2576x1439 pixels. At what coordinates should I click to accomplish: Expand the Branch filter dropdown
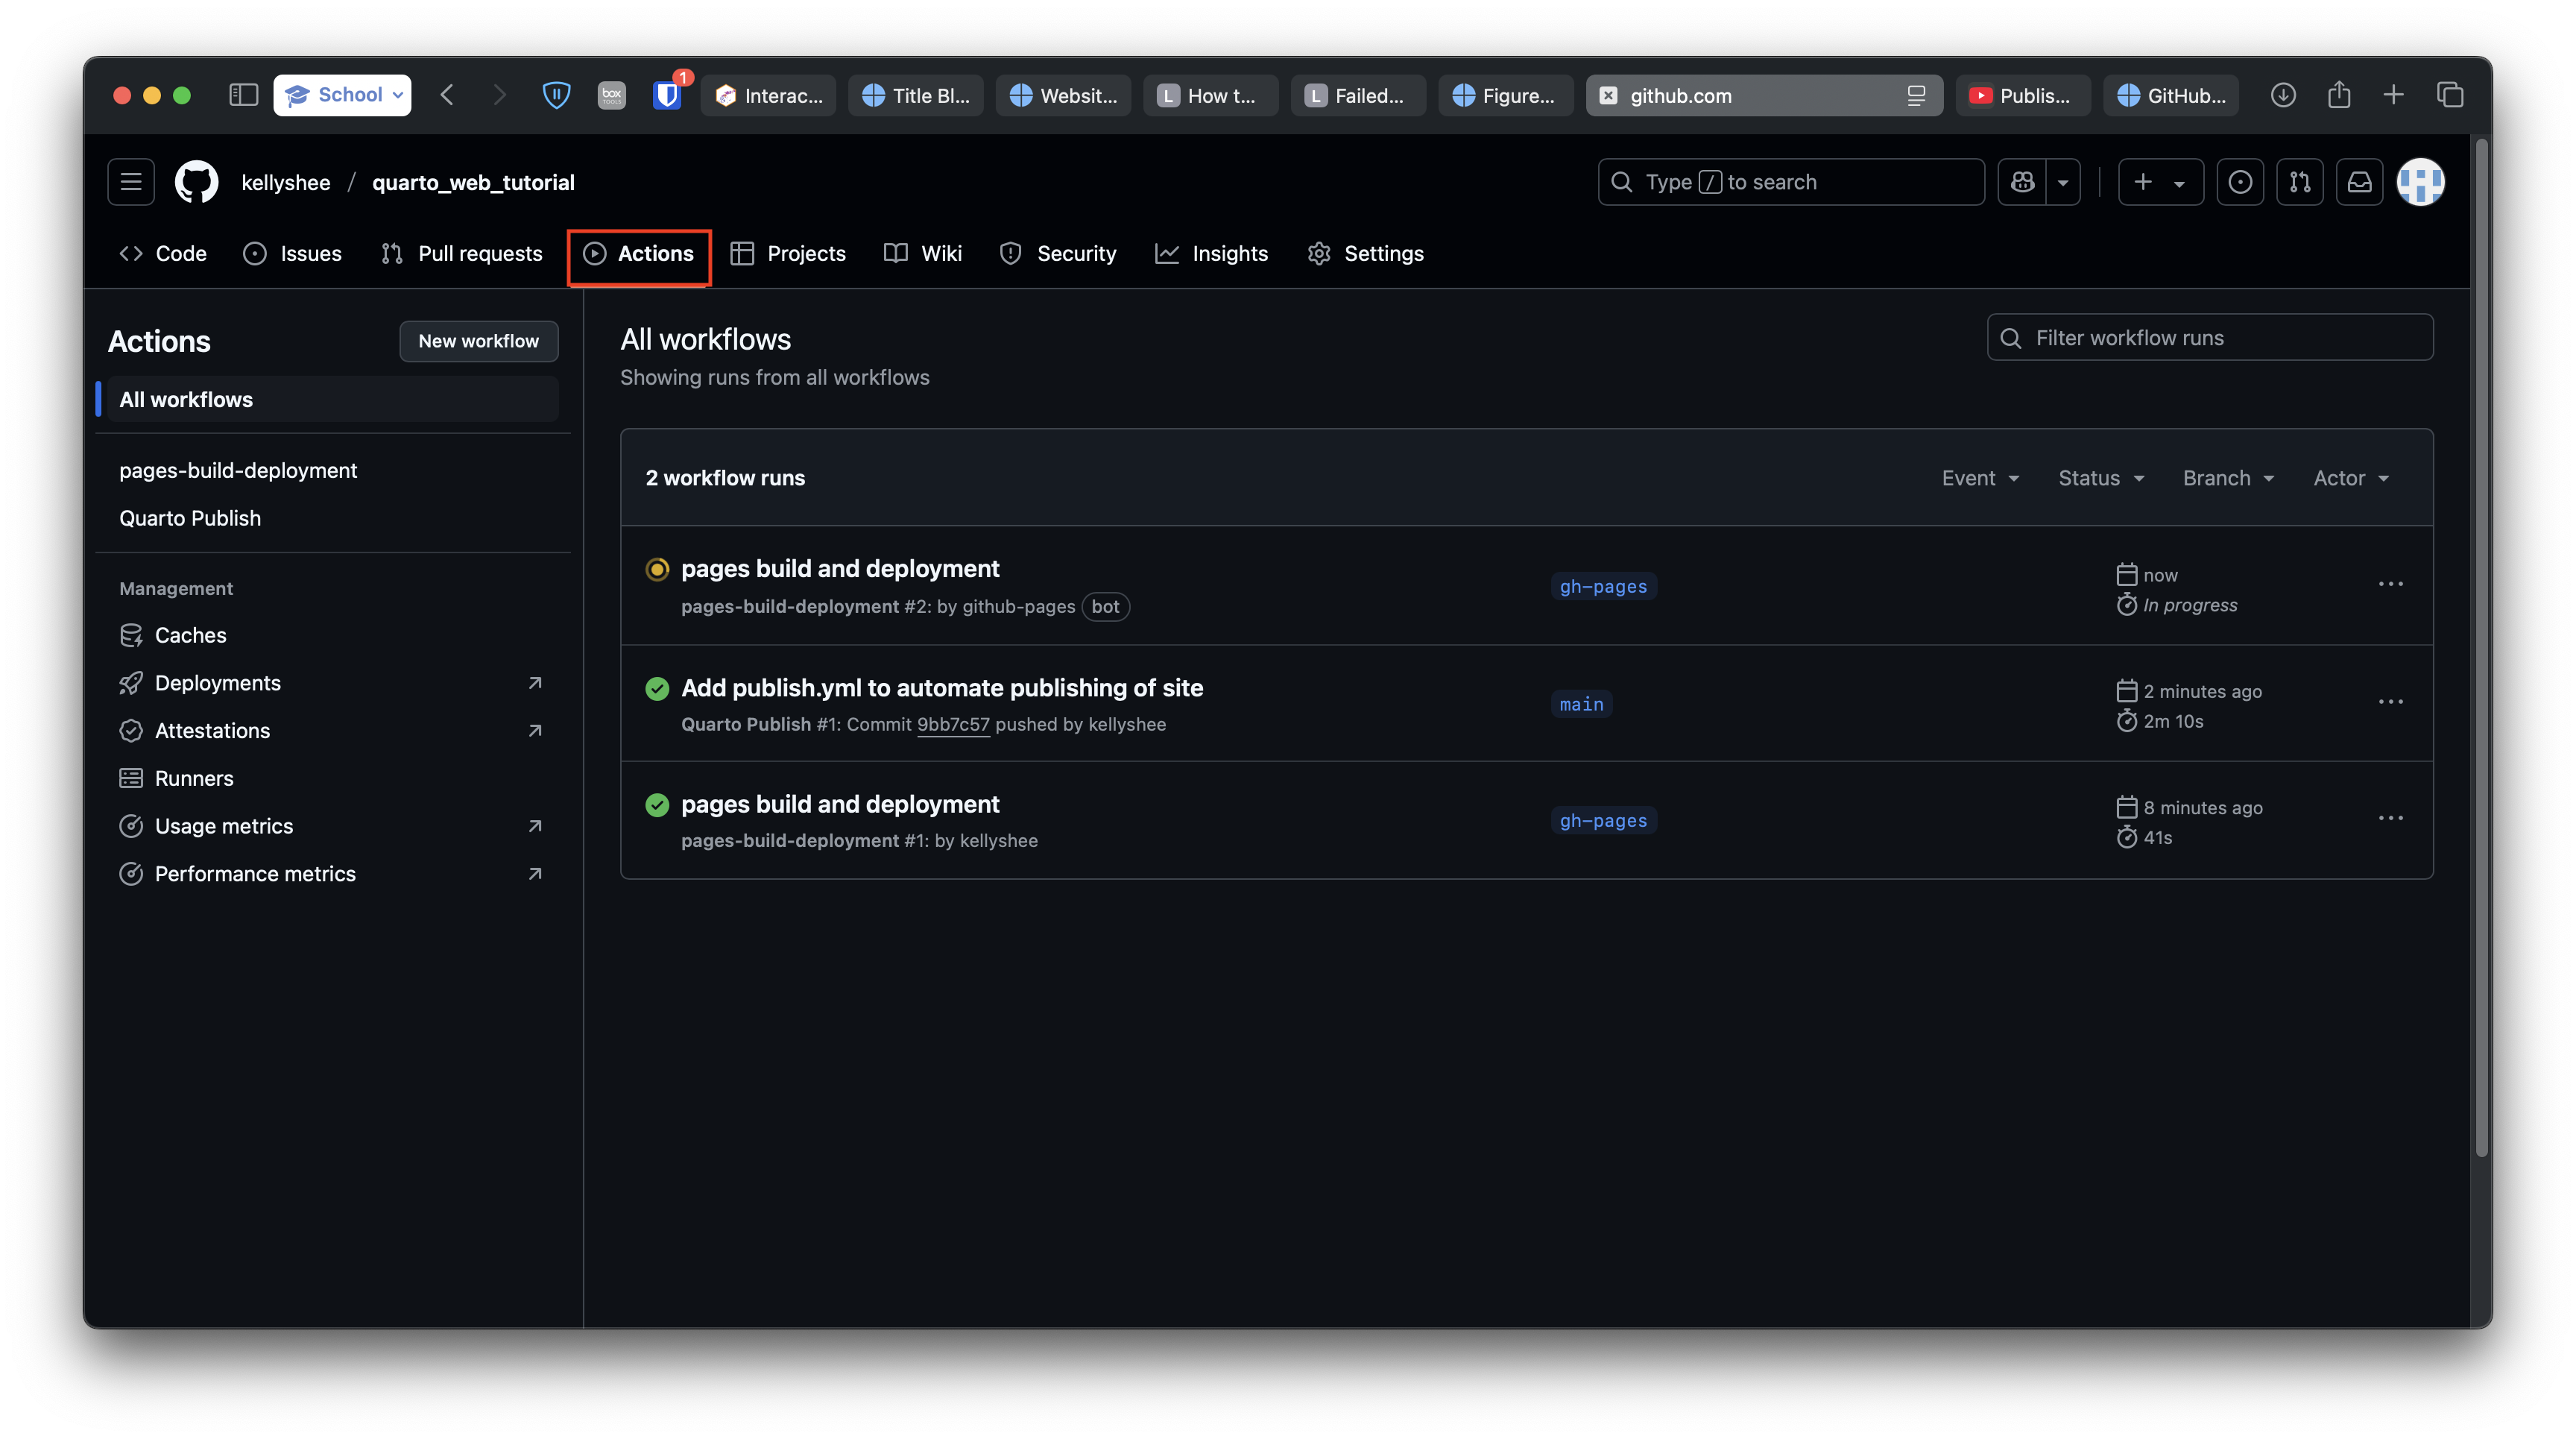tap(2228, 478)
